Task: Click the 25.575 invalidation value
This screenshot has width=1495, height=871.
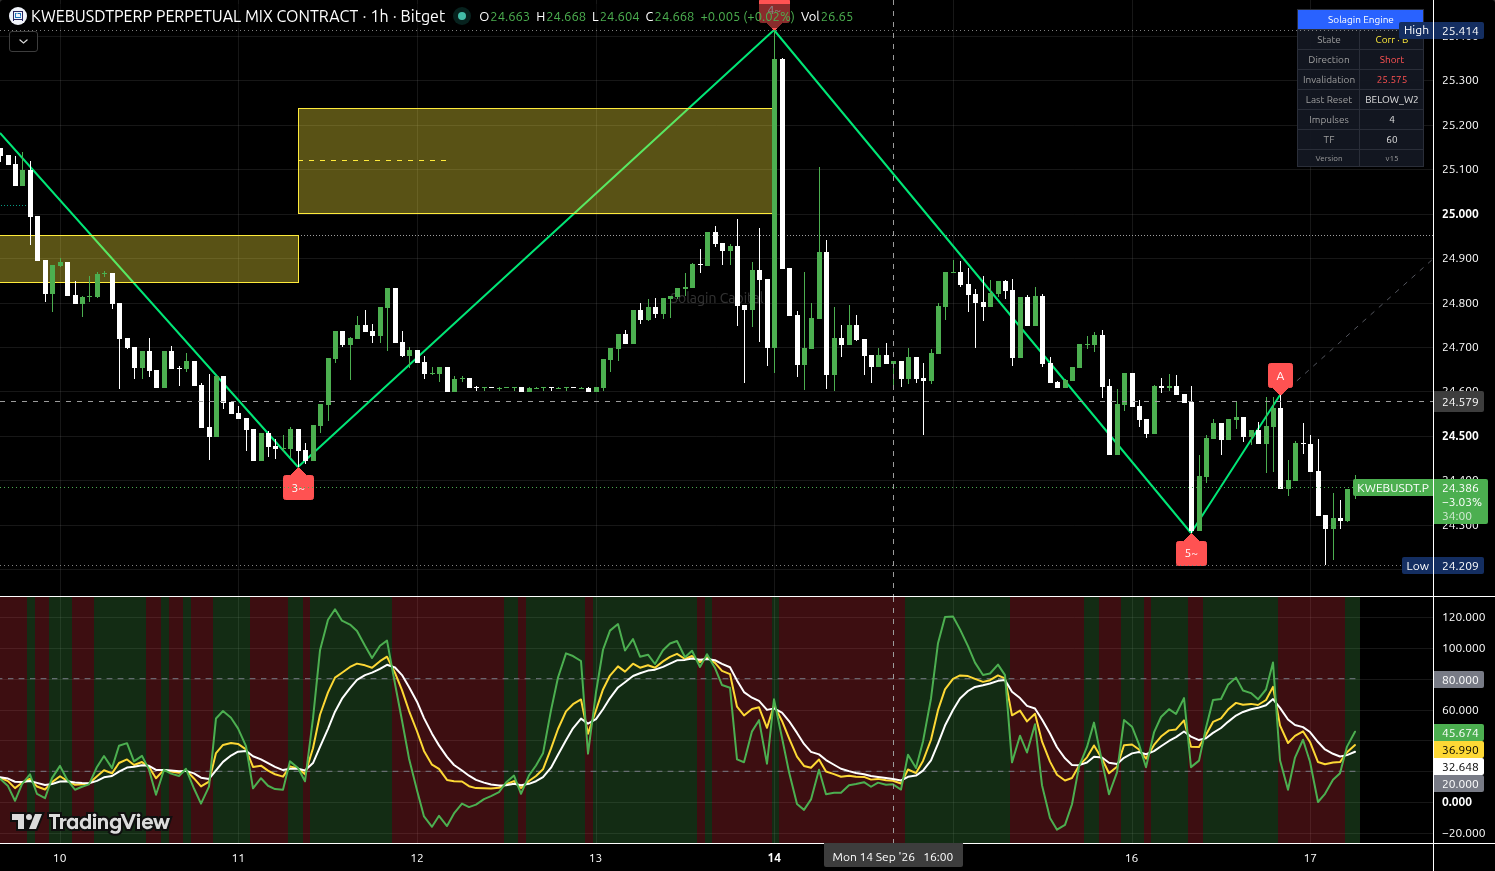Action: coord(1391,80)
